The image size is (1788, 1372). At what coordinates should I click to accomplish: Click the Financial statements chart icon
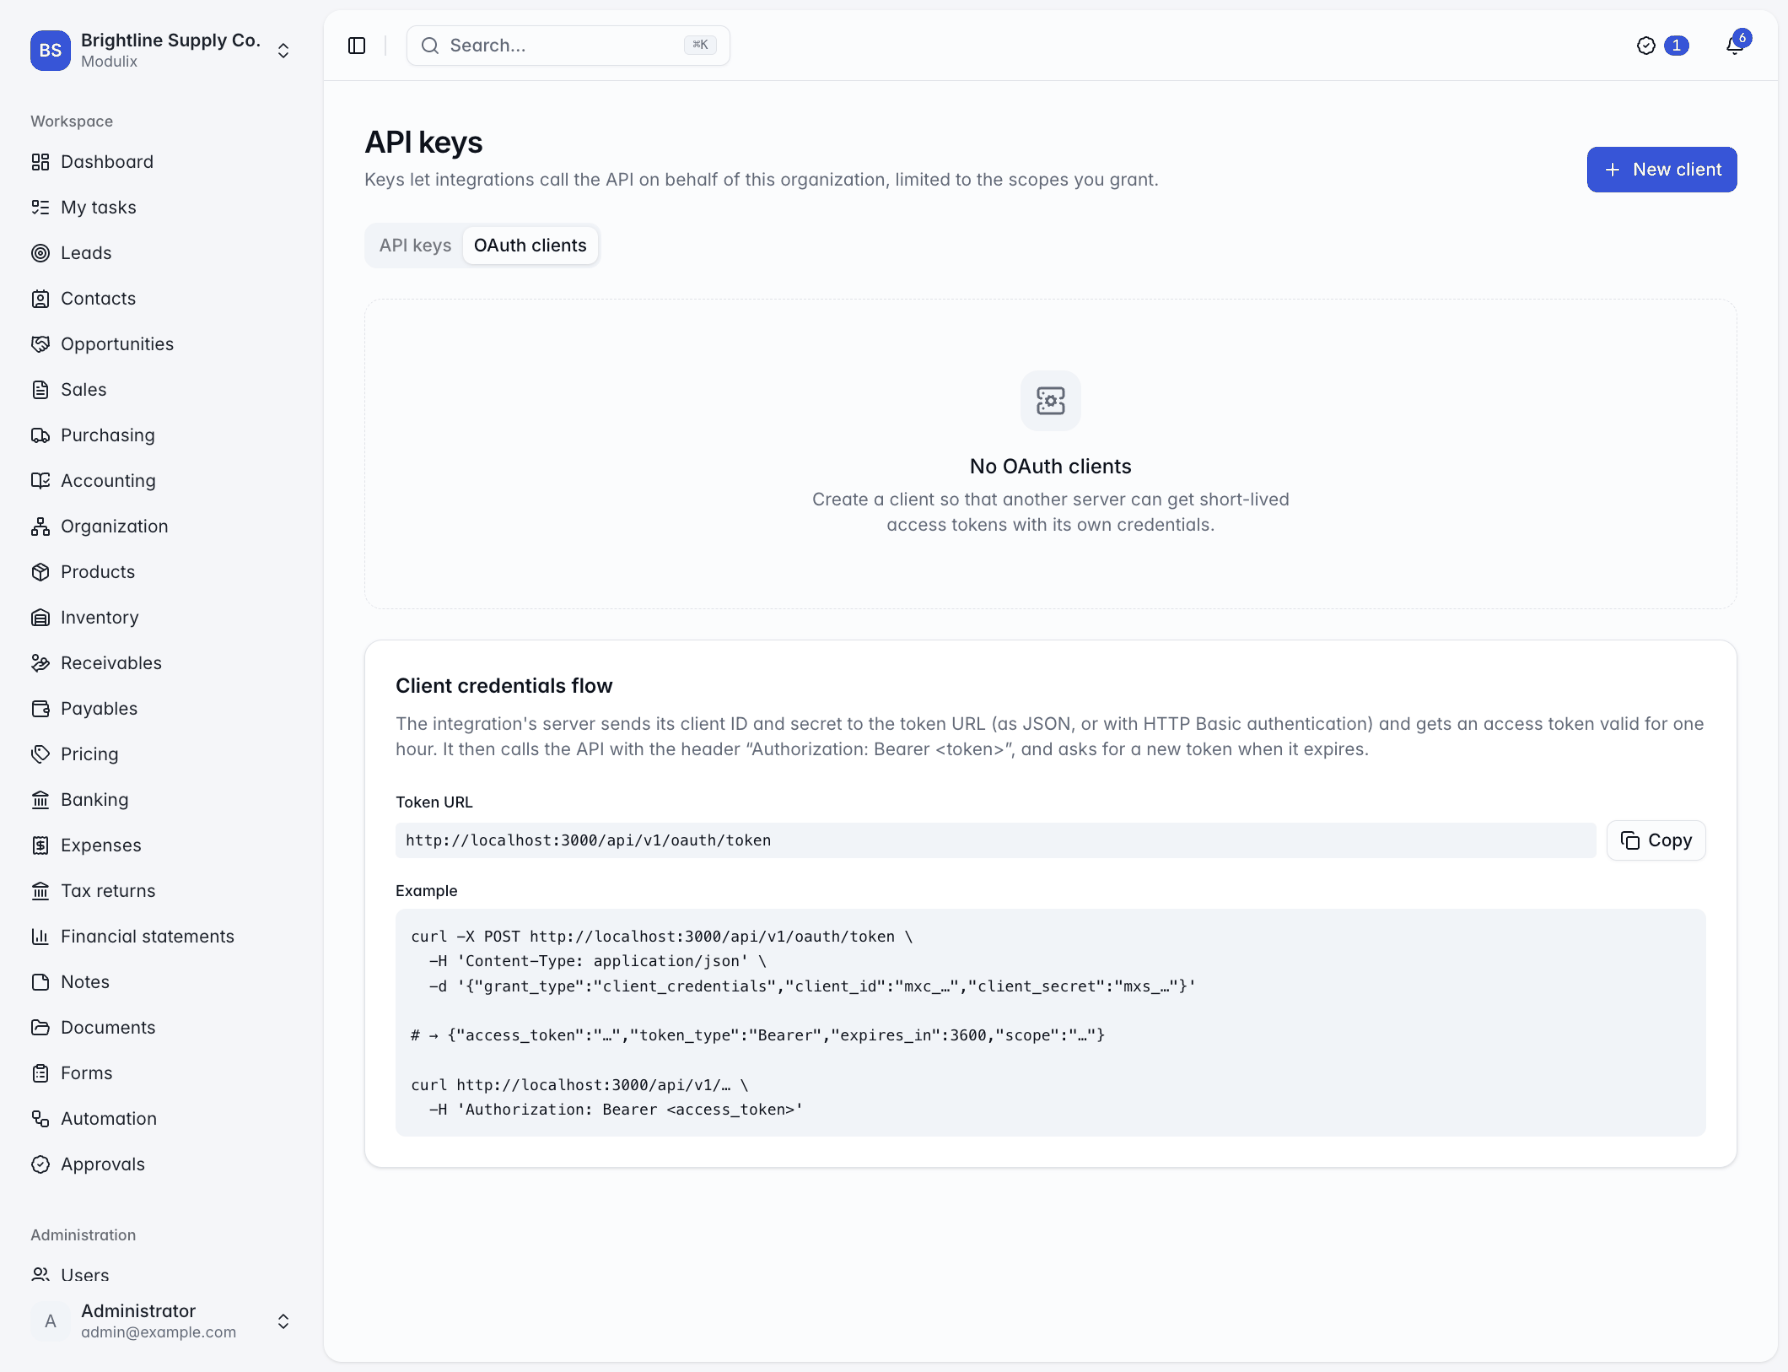(x=40, y=936)
